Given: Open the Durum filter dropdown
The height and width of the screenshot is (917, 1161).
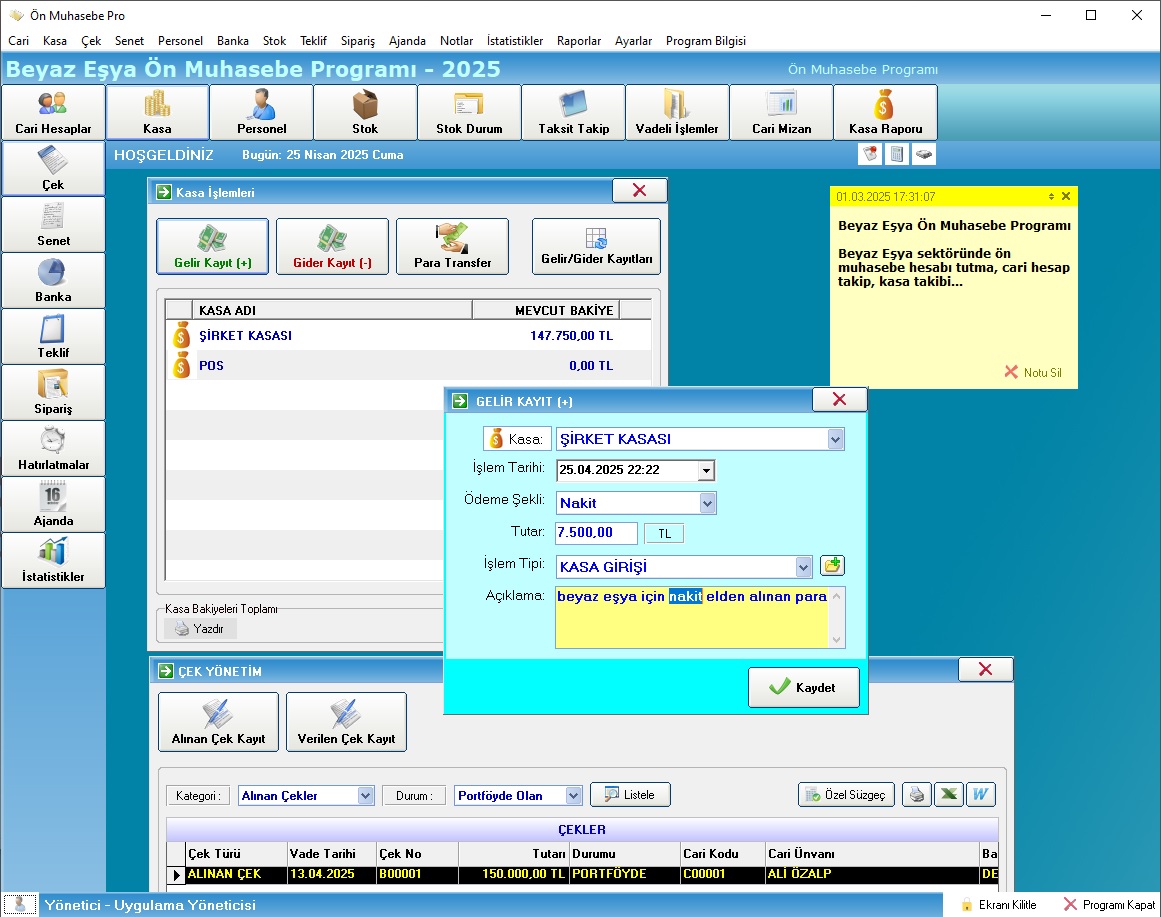Looking at the screenshot, I should tap(573, 796).
